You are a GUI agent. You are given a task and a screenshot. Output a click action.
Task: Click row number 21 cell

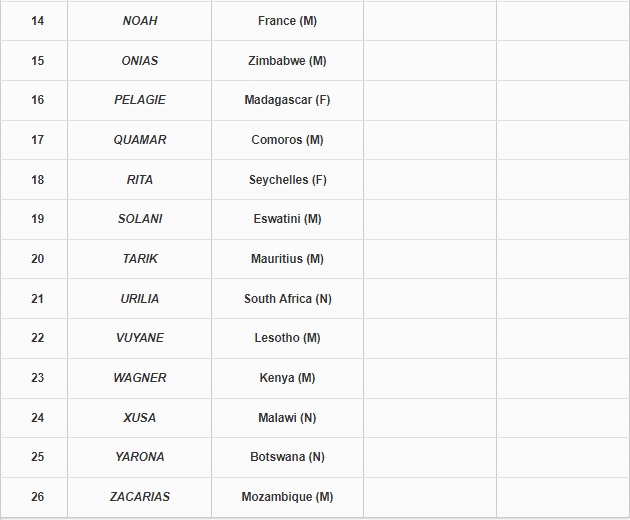[x=37, y=299]
